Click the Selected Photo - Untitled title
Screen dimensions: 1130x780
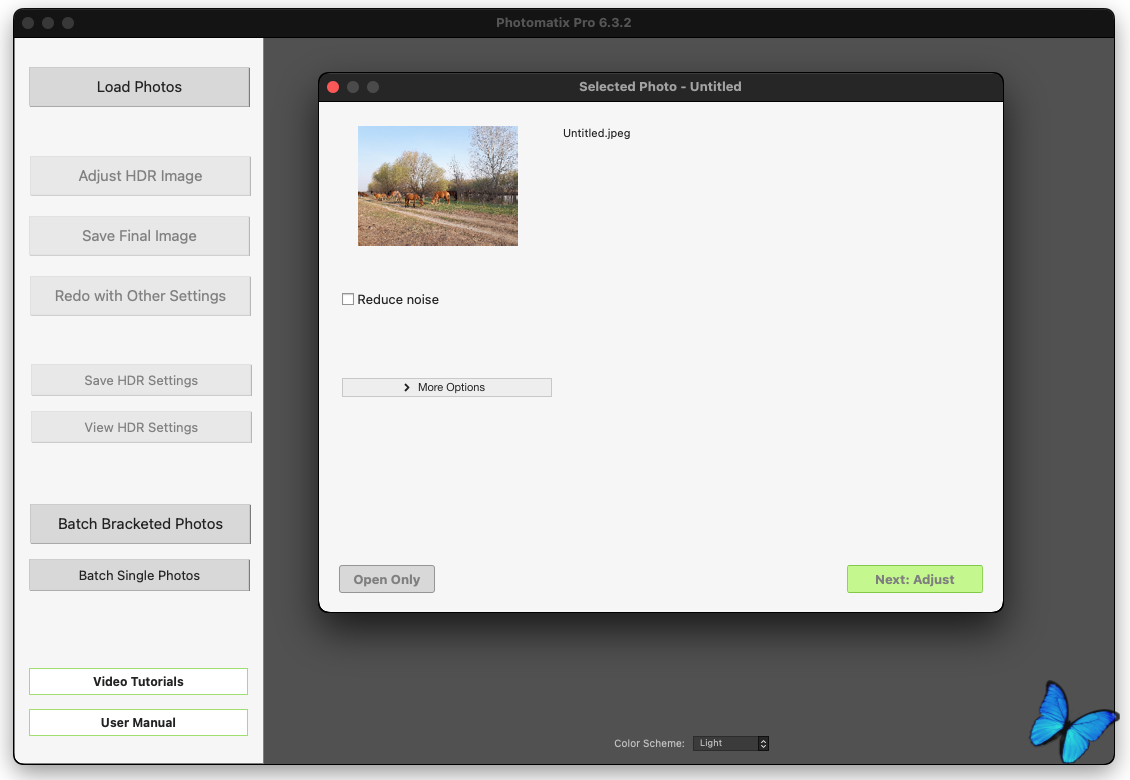click(x=660, y=87)
